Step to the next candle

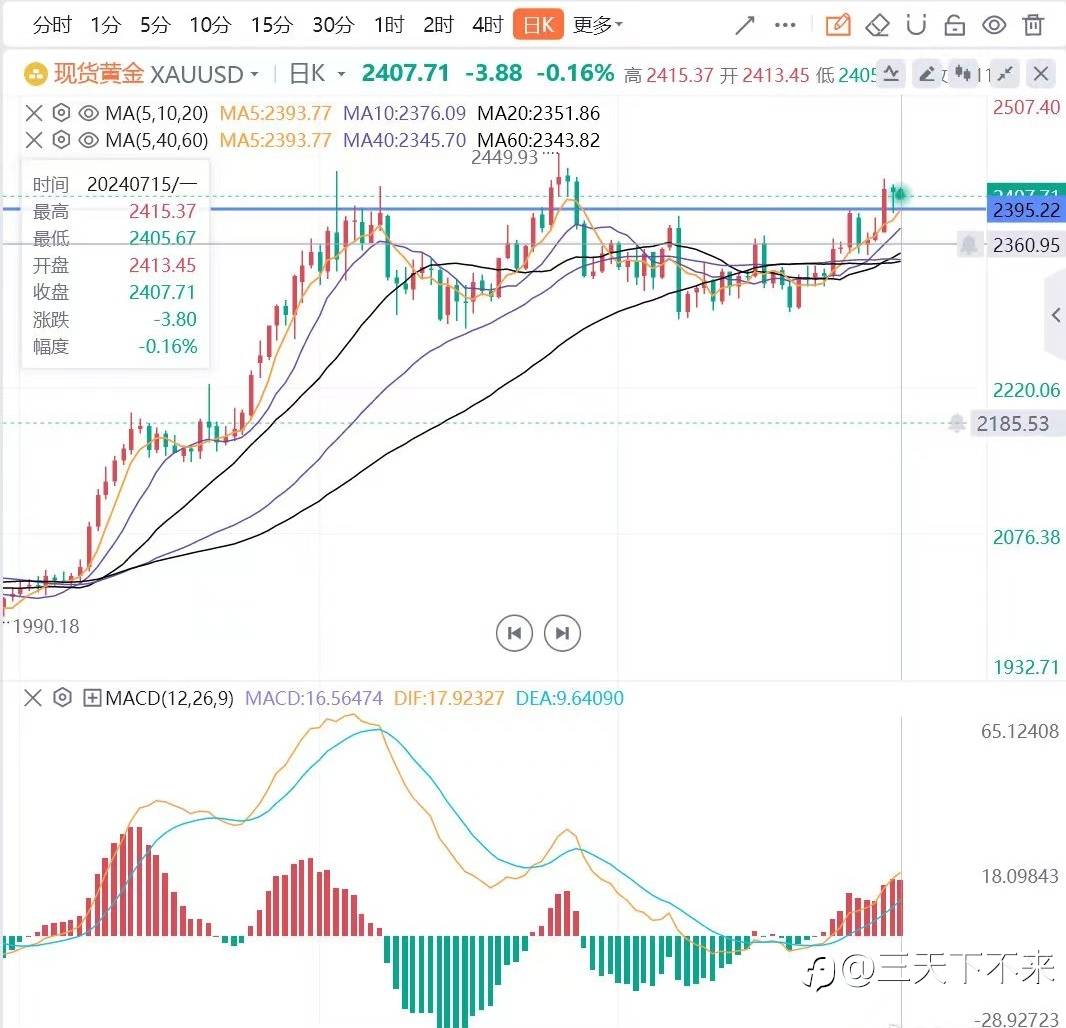[562, 633]
